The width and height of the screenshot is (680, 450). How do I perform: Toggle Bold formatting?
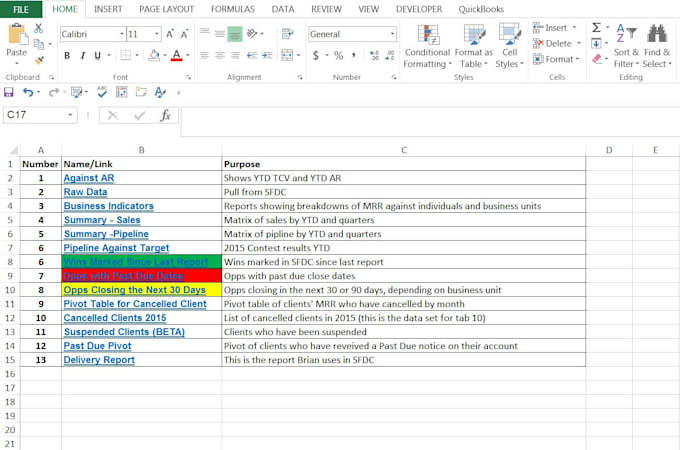[67, 55]
